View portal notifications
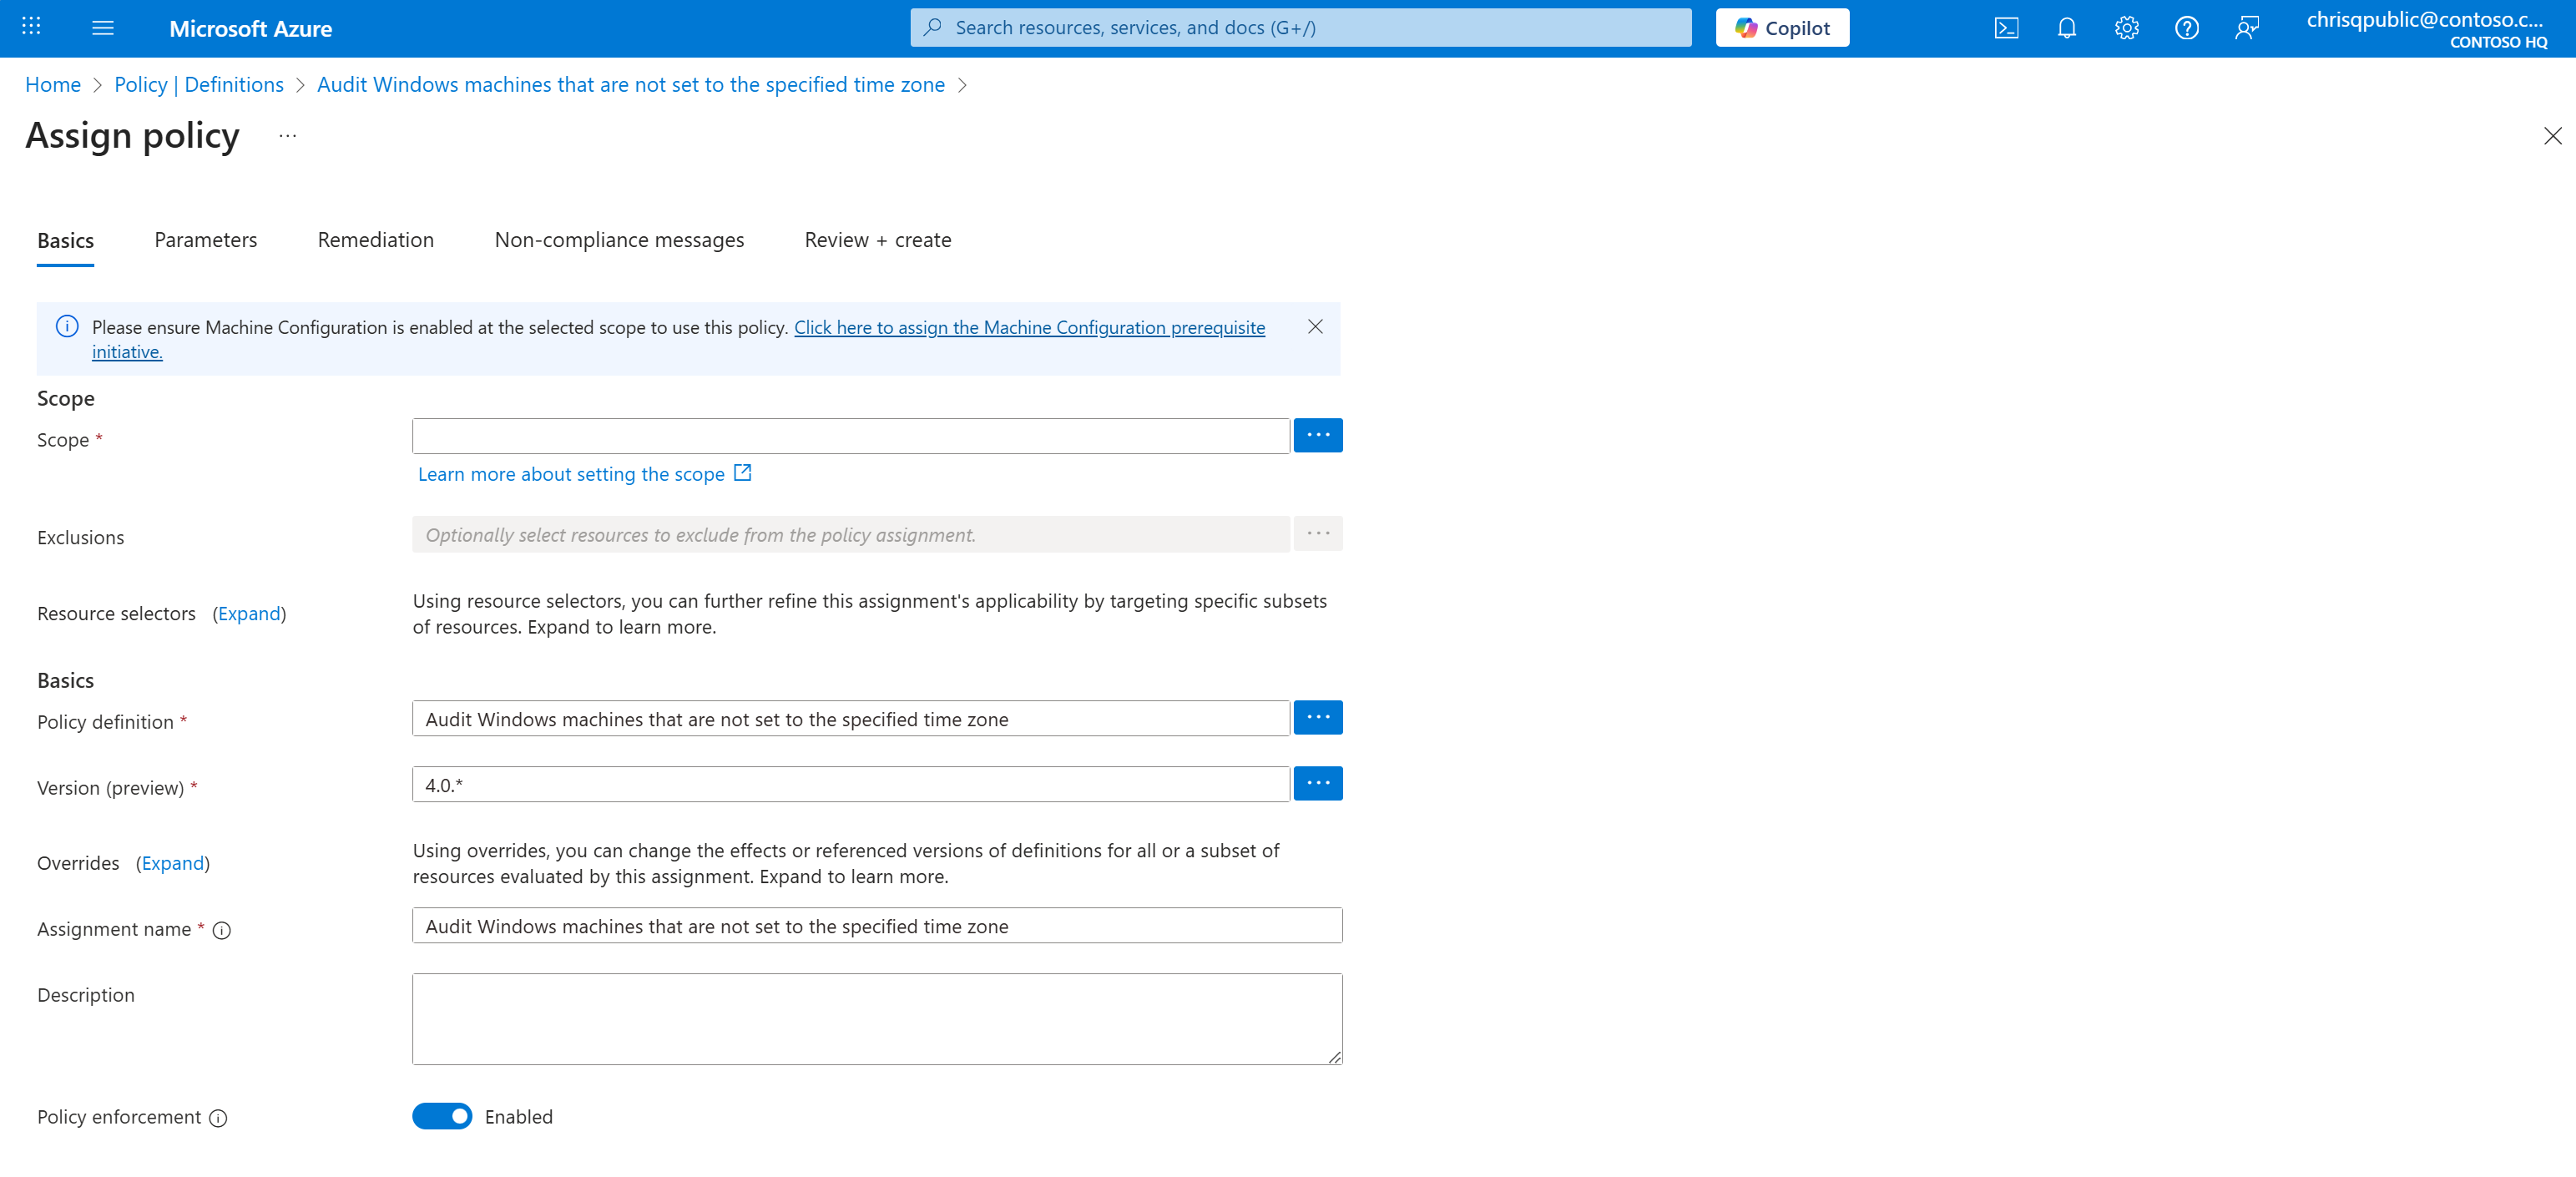The image size is (2576, 1177). [2066, 27]
